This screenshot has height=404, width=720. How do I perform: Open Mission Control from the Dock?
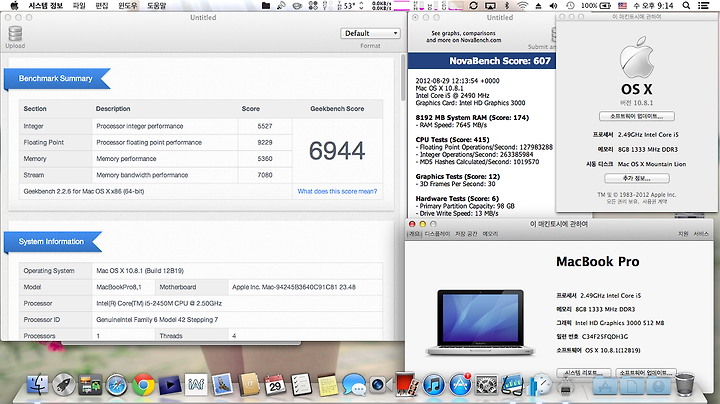pos(90,385)
